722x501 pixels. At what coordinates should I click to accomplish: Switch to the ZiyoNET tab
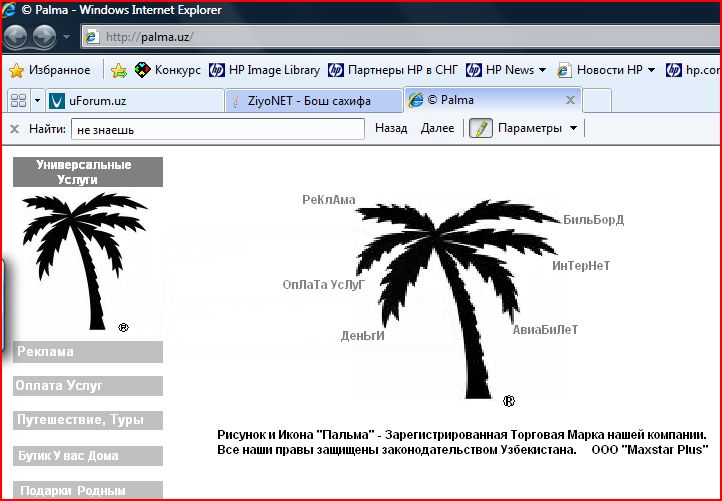click(x=310, y=100)
